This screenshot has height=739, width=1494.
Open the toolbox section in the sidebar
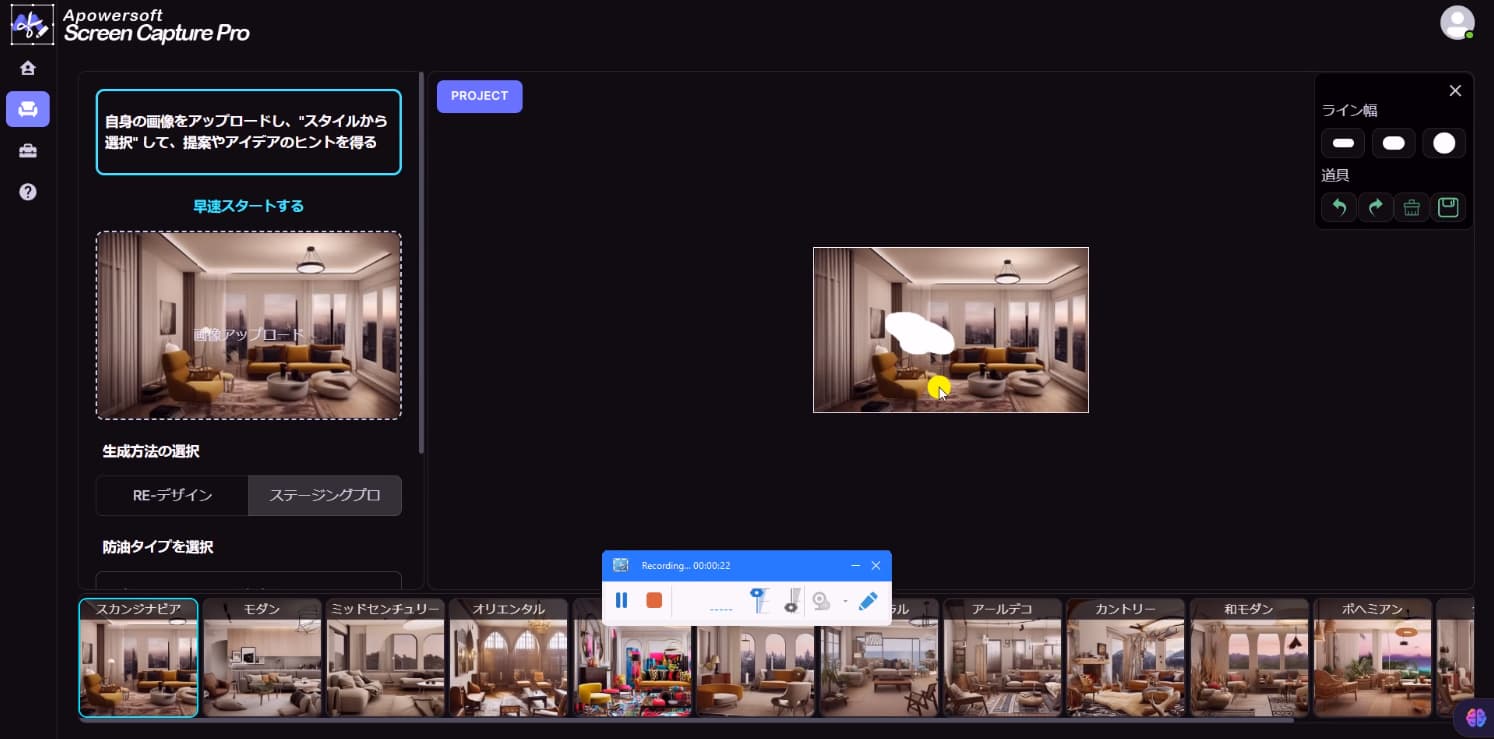click(27, 150)
